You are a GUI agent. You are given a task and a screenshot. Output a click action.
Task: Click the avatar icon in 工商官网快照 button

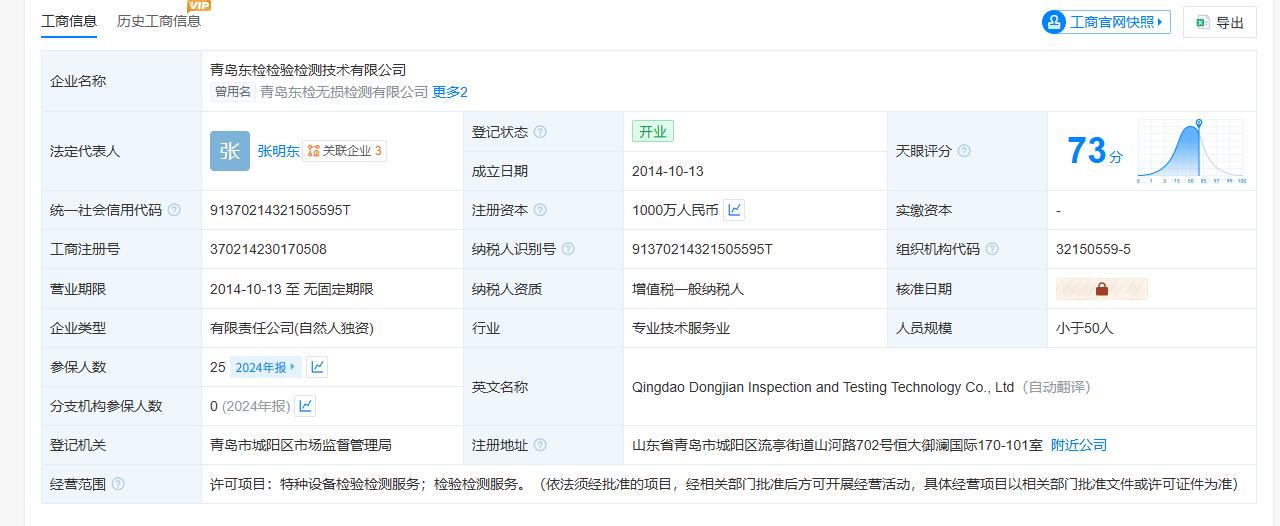point(1054,22)
